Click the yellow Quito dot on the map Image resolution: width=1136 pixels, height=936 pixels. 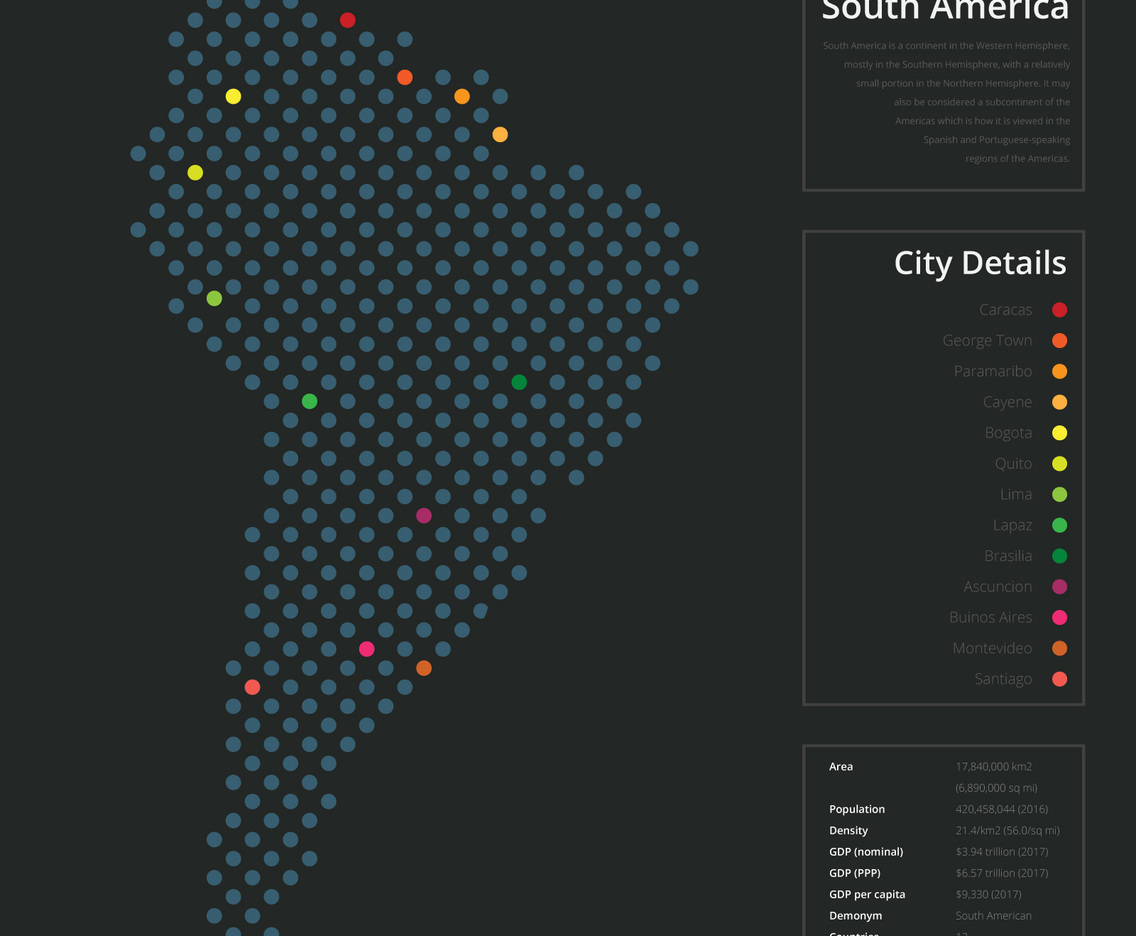click(x=195, y=172)
